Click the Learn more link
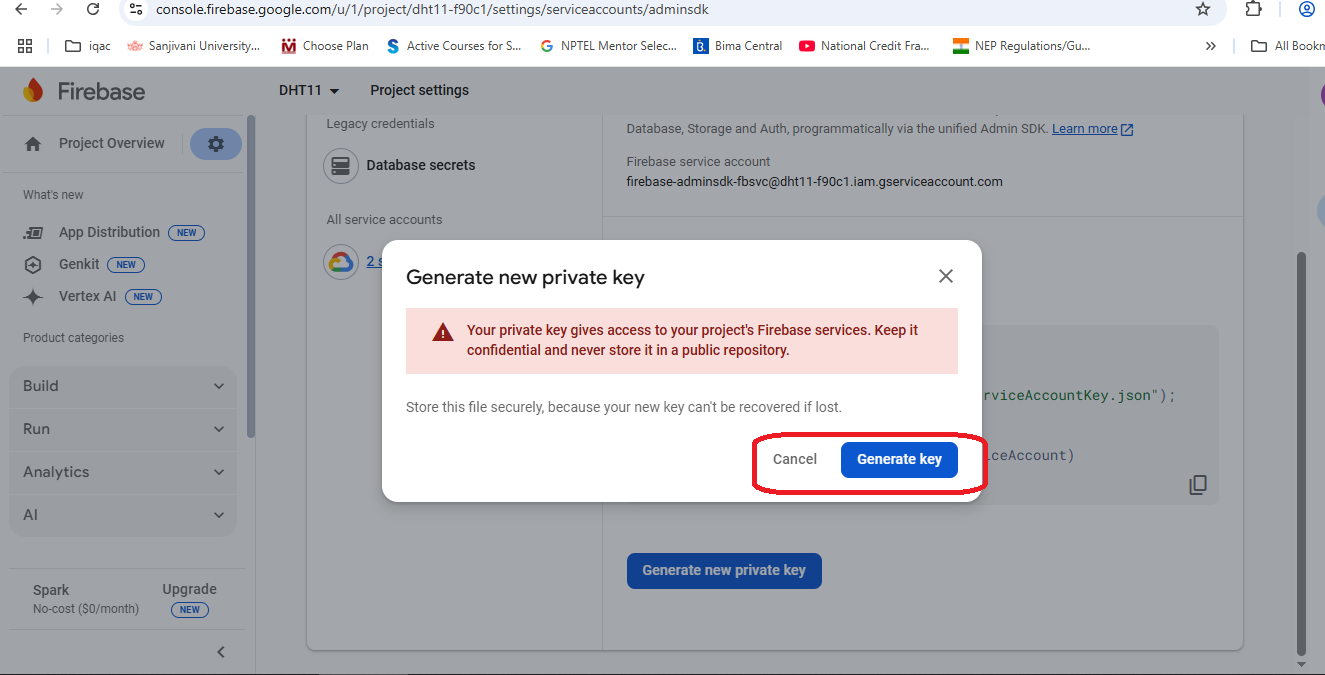This screenshot has width=1325, height=675. point(1084,129)
